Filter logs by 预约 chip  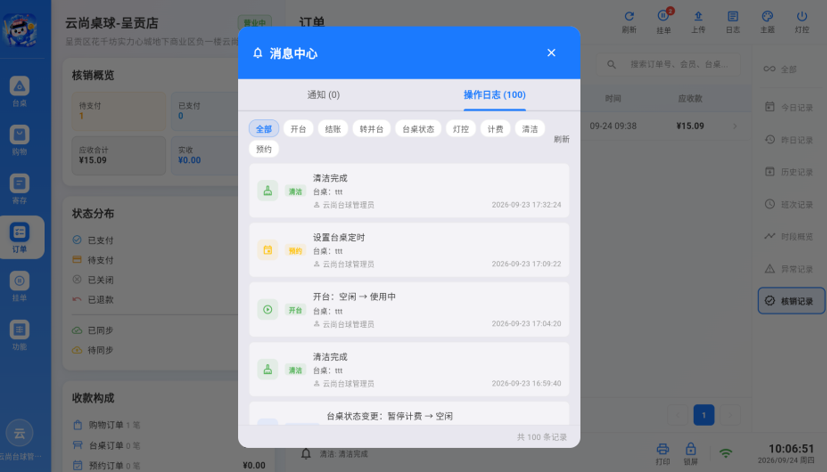tap(264, 149)
